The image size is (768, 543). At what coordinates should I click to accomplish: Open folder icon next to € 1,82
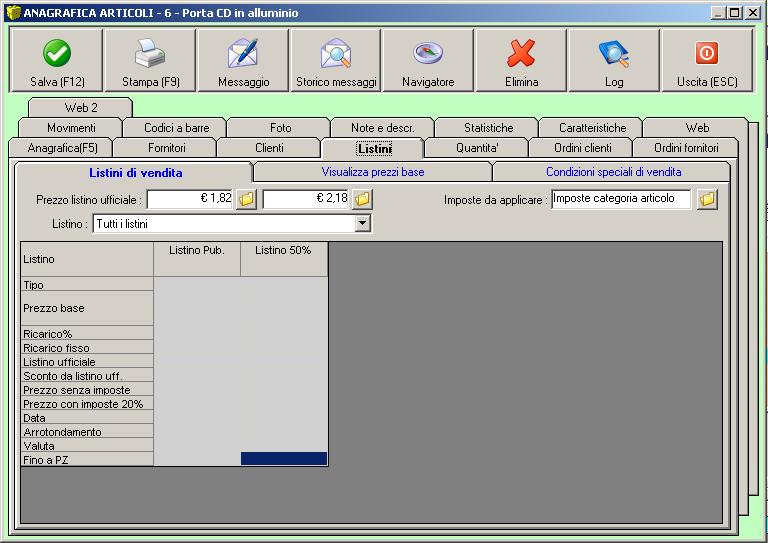(x=247, y=199)
